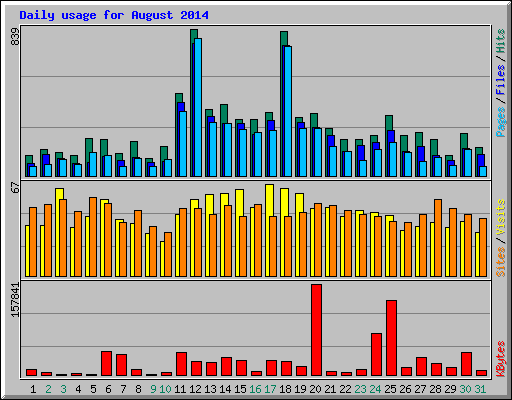Click day 15 on the x-axis
This screenshot has width=512, height=400.
[240, 389]
